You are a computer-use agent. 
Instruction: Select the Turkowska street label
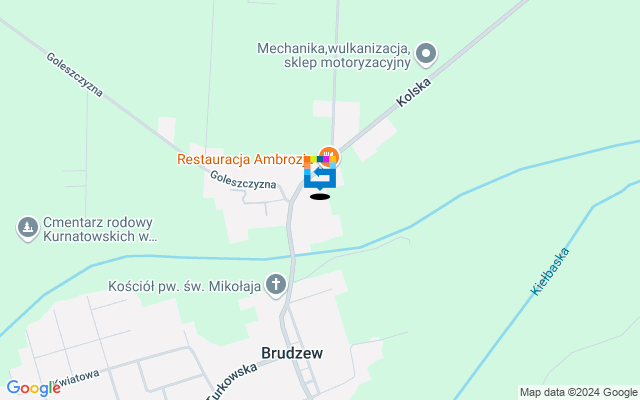231,382
